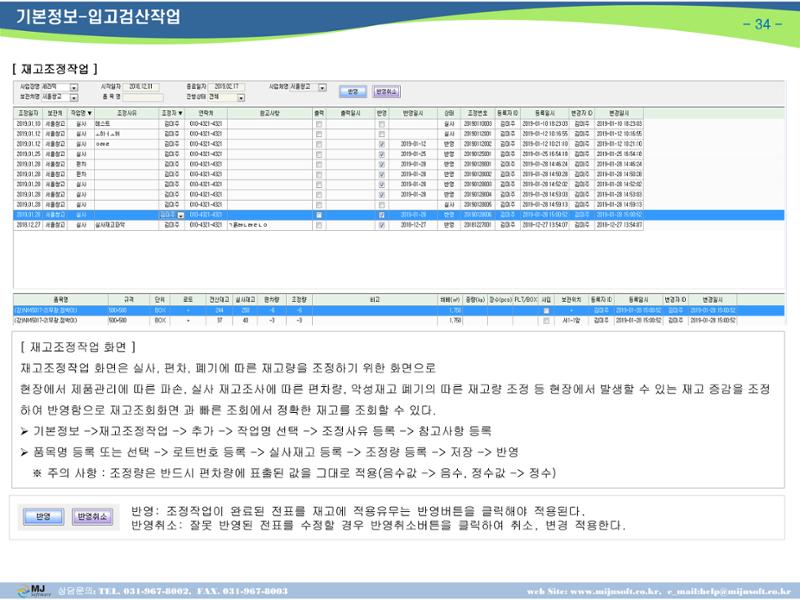Image resolution: width=800 pixels, height=600 pixels.
Task: Toggle the checkbox in the highlighted item row
Action: point(546,311)
